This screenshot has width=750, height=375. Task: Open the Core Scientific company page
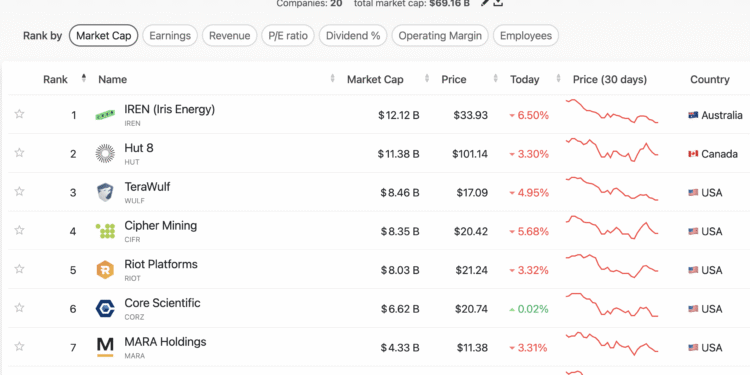[x=162, y=303]
